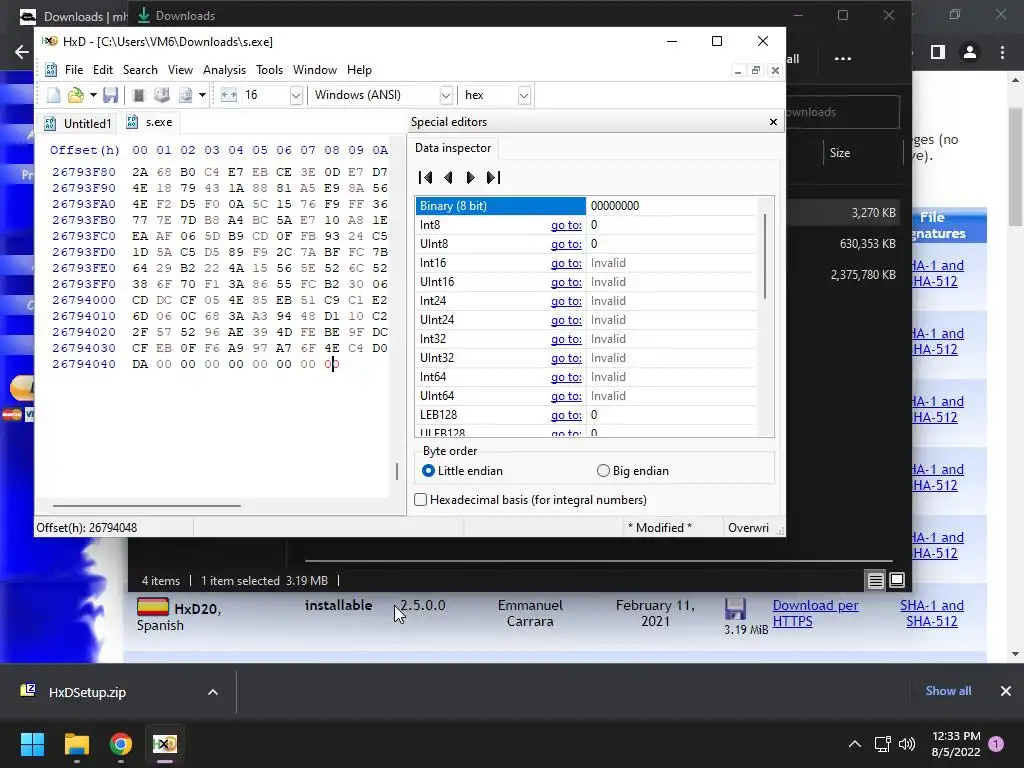Viewport: 1024px width, 768px height.
Task: Expand the Windows (ANSI) charset dropdown
Action: (446, 95)
